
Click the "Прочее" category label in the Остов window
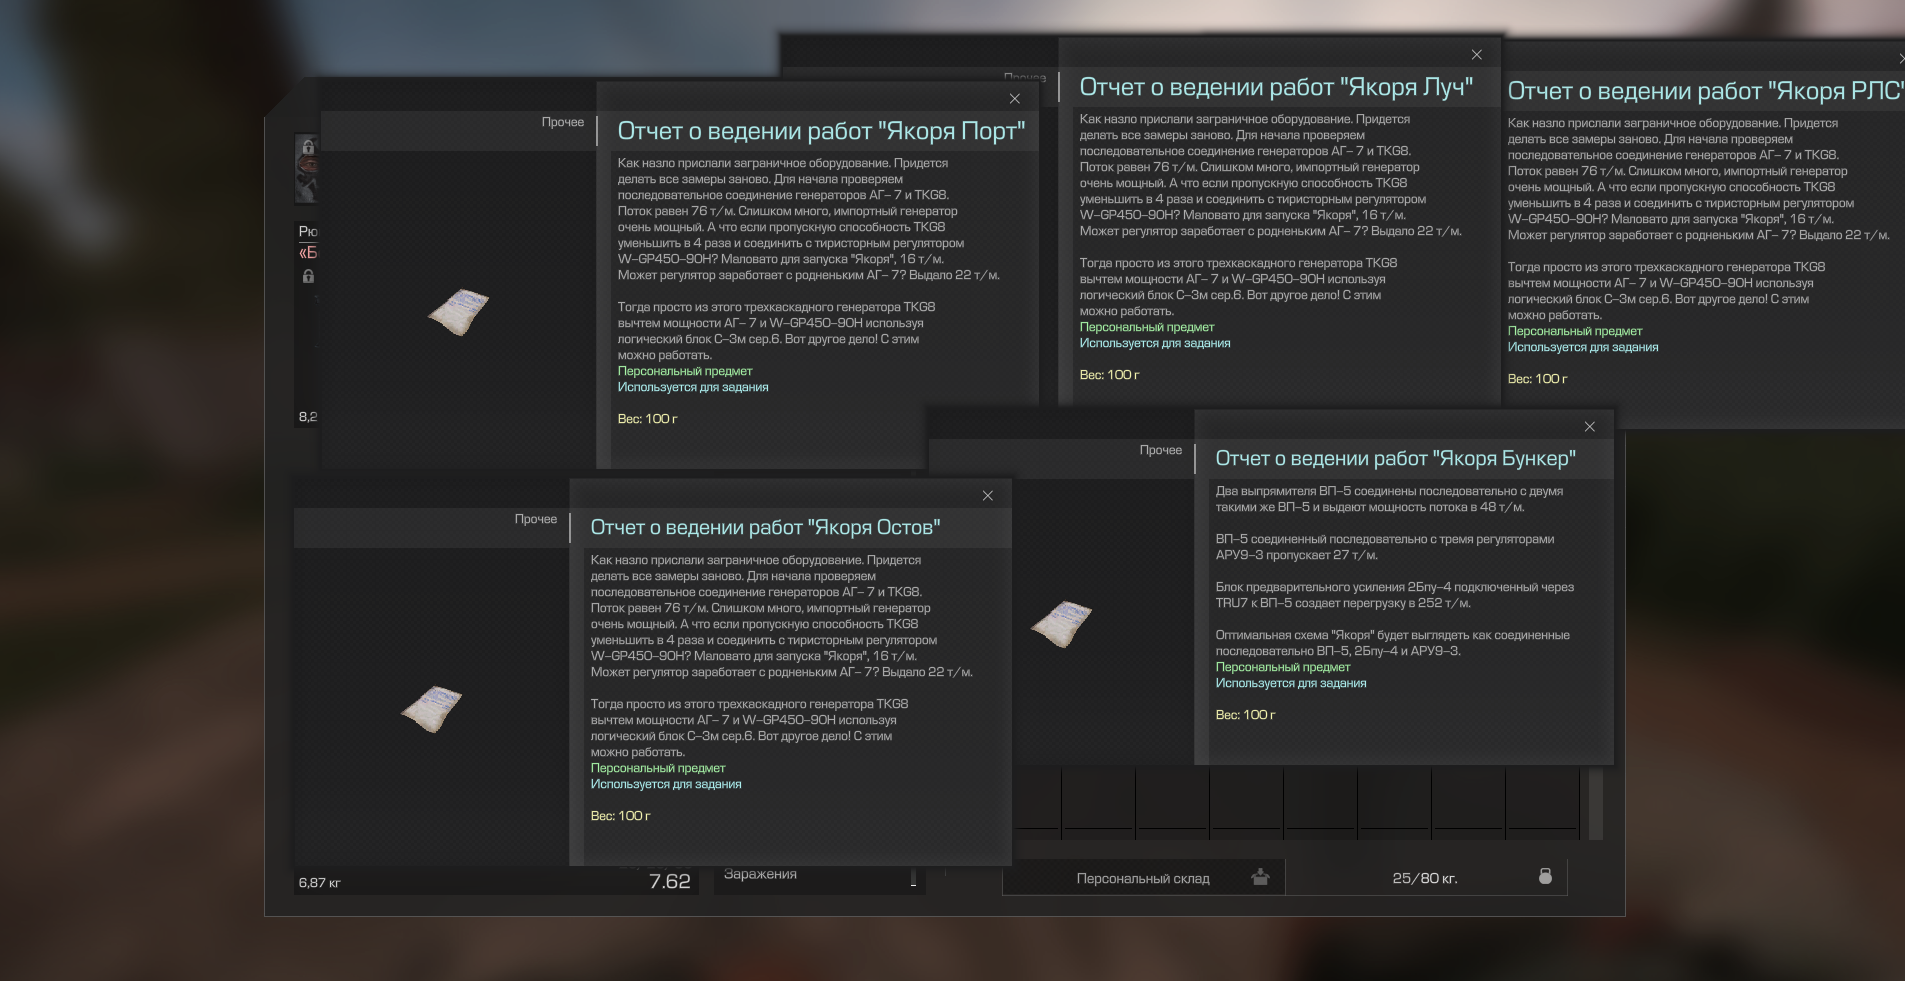(x=536, y=519)
